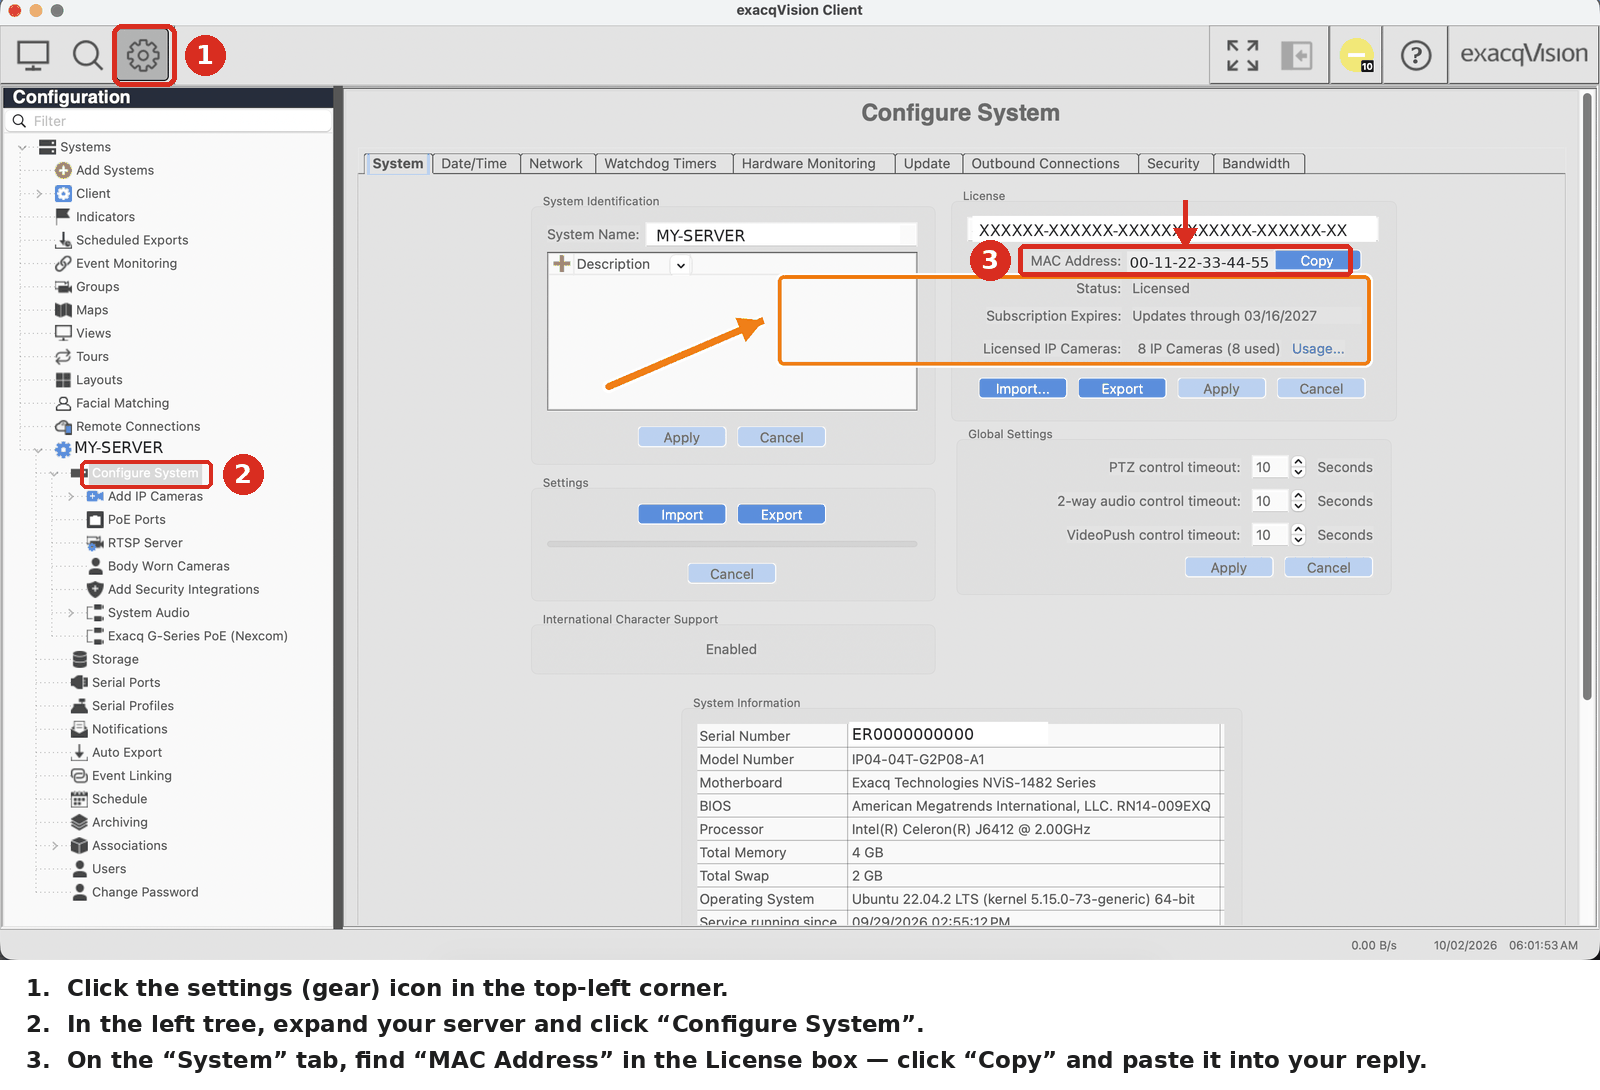Open the Live monitor view icon
1600x1090 pixels.
[x=33, y=55]
